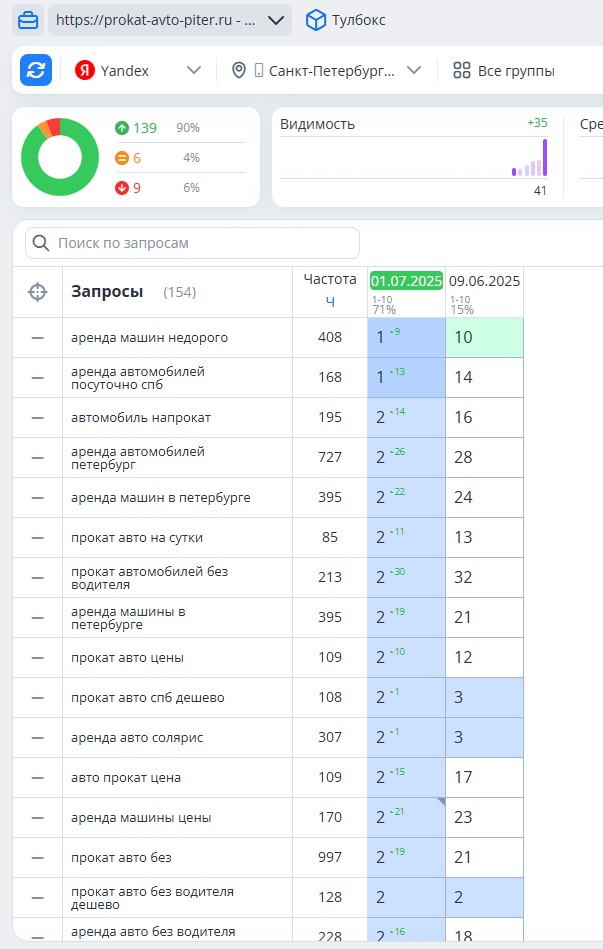The width and height of the screenshot is (603, 949).
Task: Open the Yandex search engine dropdown
Action: tap(194, 70)
